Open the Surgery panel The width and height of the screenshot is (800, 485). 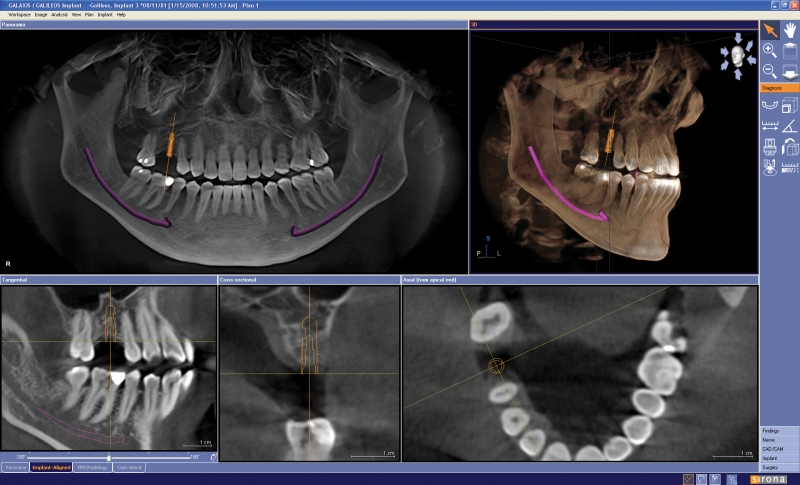(780, 468)
